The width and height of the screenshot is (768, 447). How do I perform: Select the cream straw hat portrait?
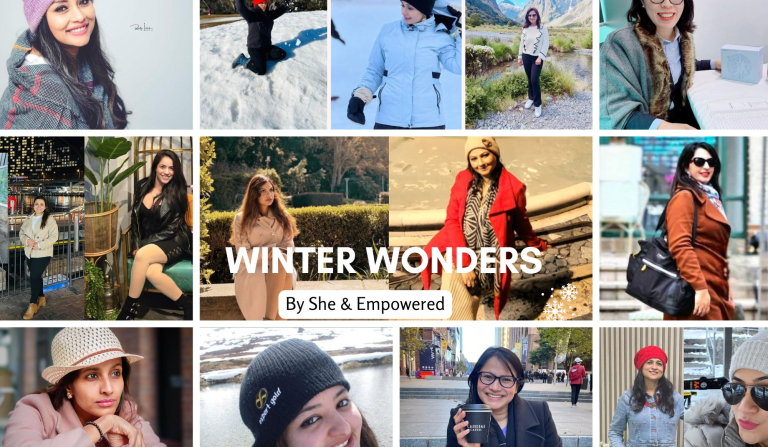[x=96, y=387]
